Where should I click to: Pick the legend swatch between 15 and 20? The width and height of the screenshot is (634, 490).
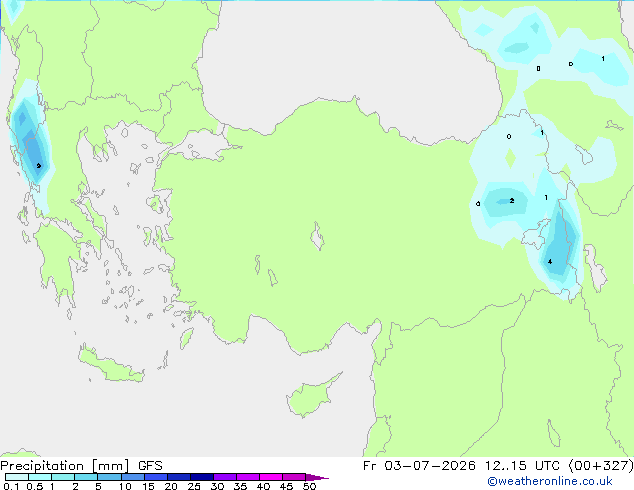(155, 477)
